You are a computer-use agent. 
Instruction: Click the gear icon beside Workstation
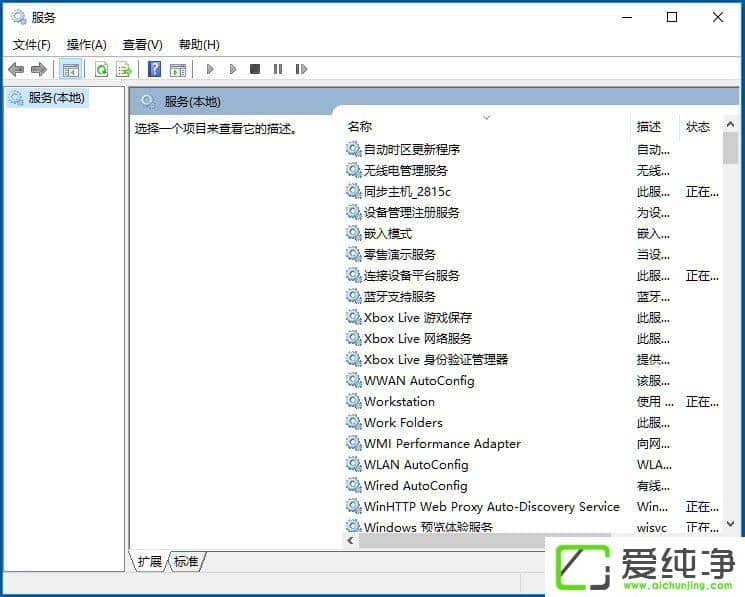(x=353, y=401)
